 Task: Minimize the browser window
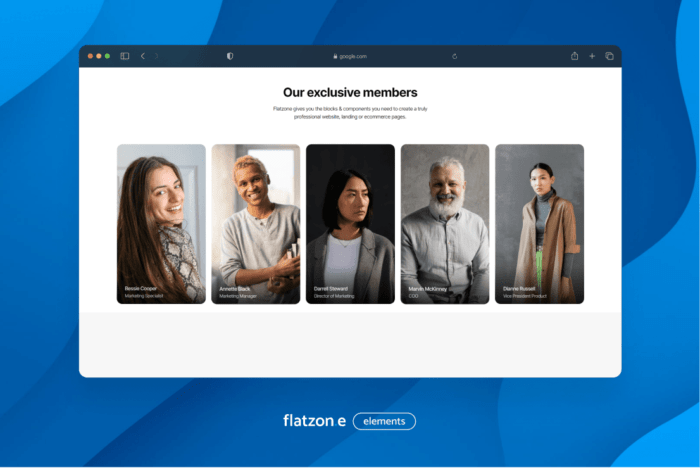(x=98, y=56)
